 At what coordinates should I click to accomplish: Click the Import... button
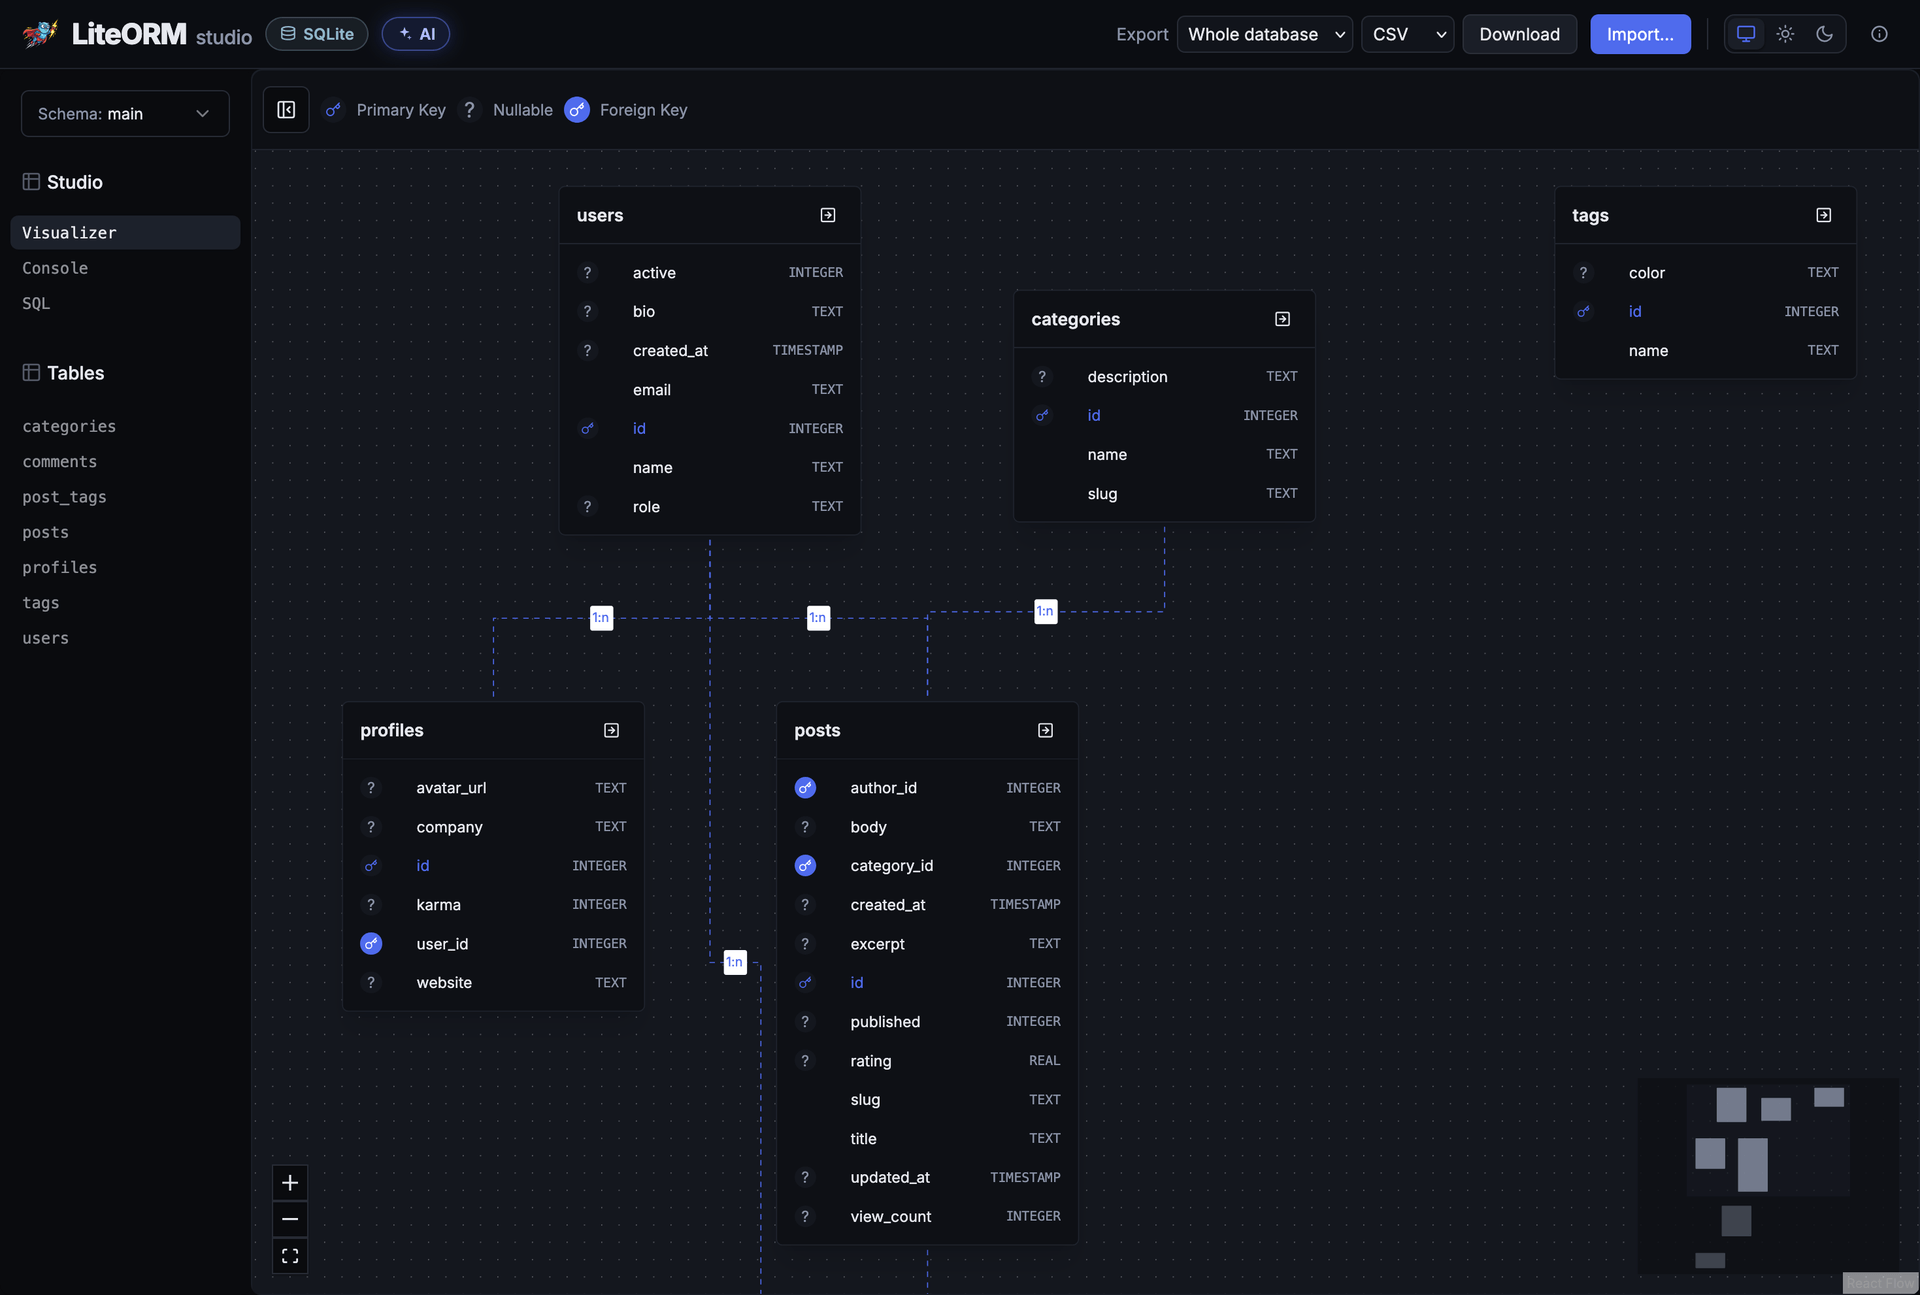(1640, 34)
